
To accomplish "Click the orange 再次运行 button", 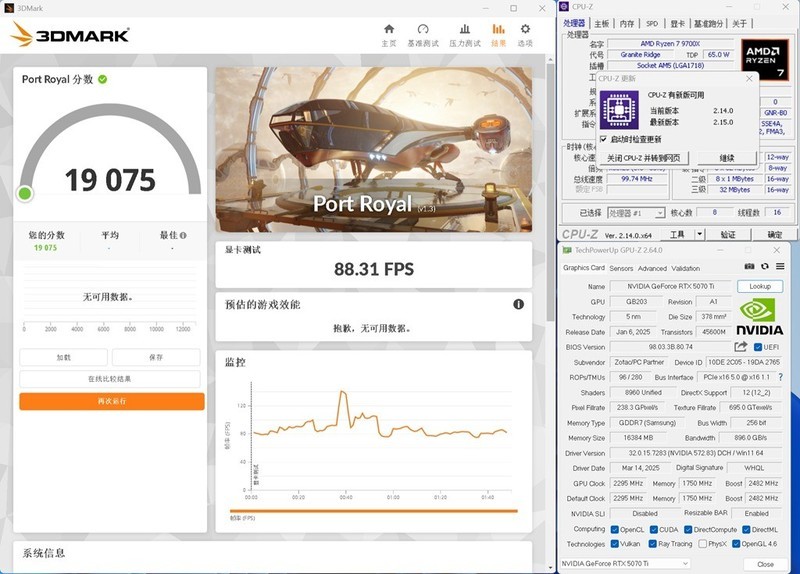I will [x=112, y=402].
